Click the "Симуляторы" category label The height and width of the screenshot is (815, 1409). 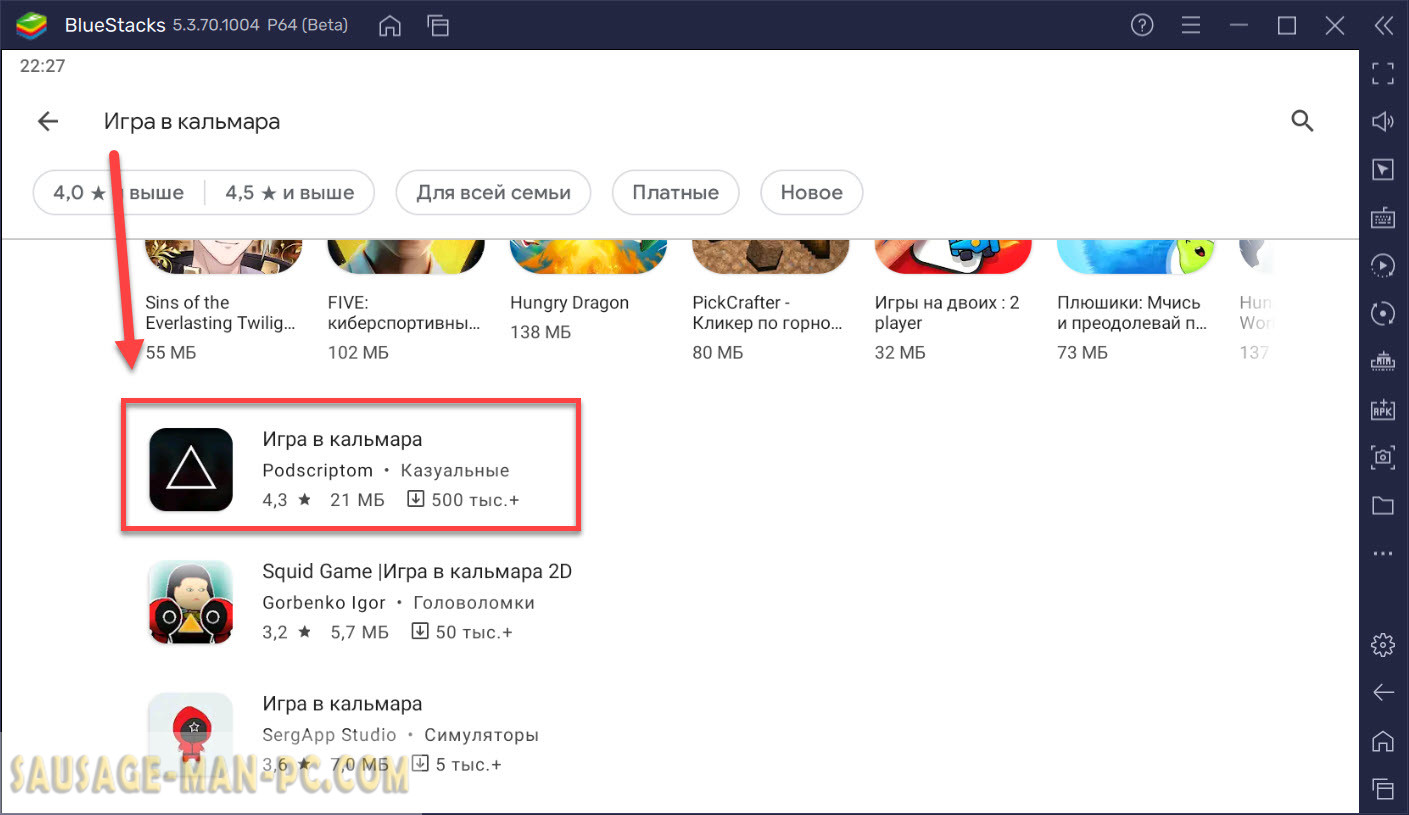(481, 735)
